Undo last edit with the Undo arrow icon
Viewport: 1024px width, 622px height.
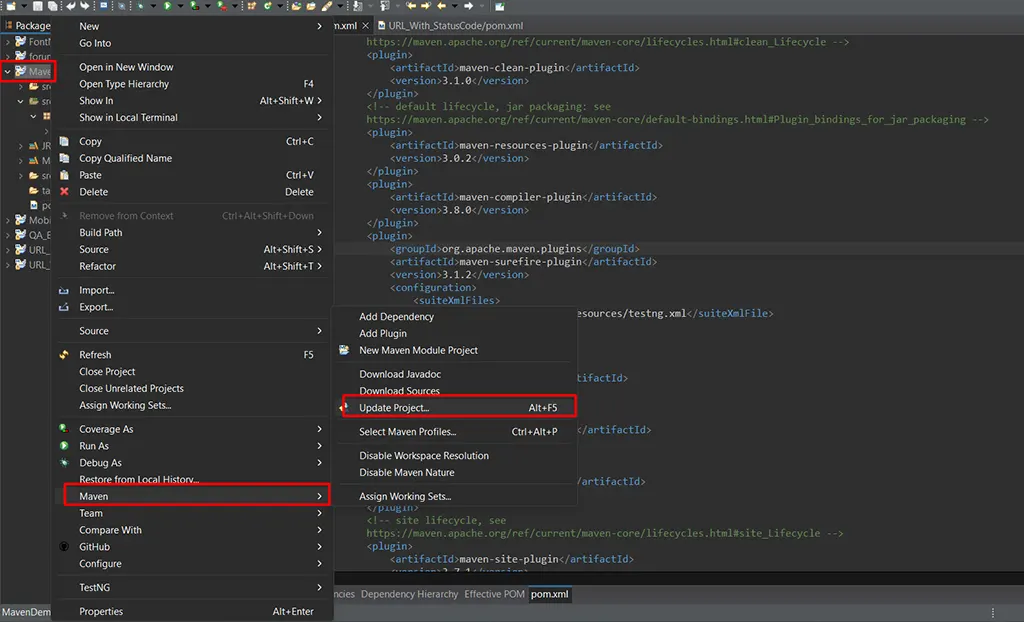click(70, 7)
